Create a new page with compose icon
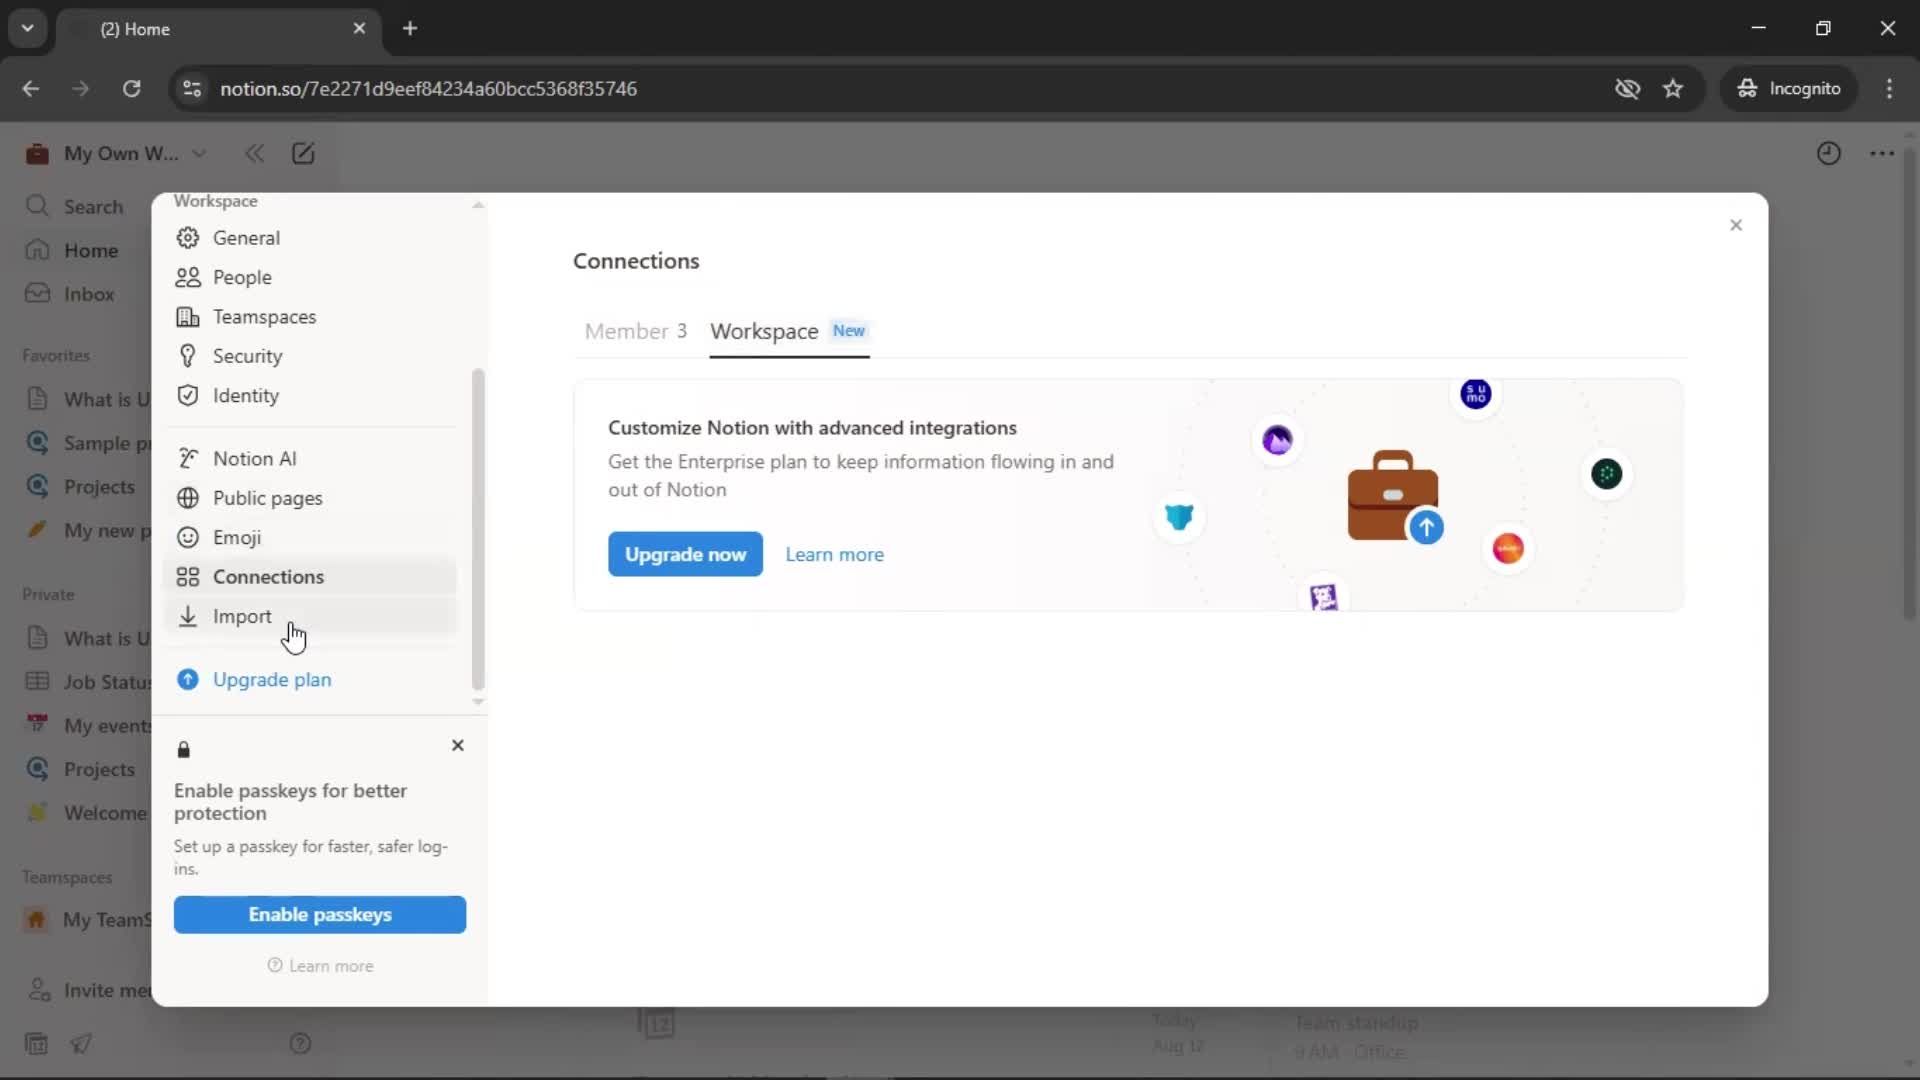1920x1080 pixels. 303,153
